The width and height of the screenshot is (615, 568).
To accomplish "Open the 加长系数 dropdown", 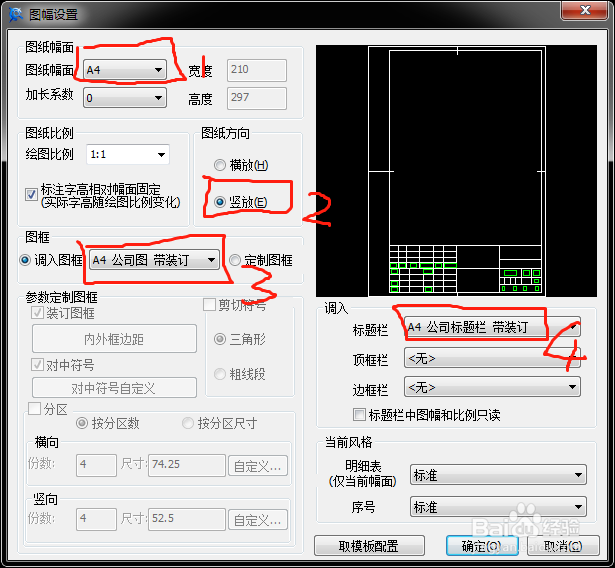I will tap(125, 97).
